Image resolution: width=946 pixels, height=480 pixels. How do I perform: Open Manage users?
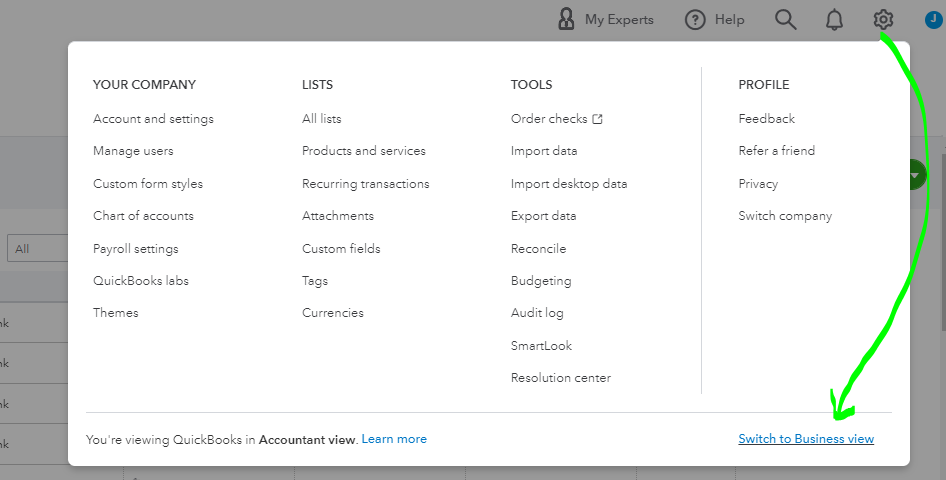coord(133,151)
